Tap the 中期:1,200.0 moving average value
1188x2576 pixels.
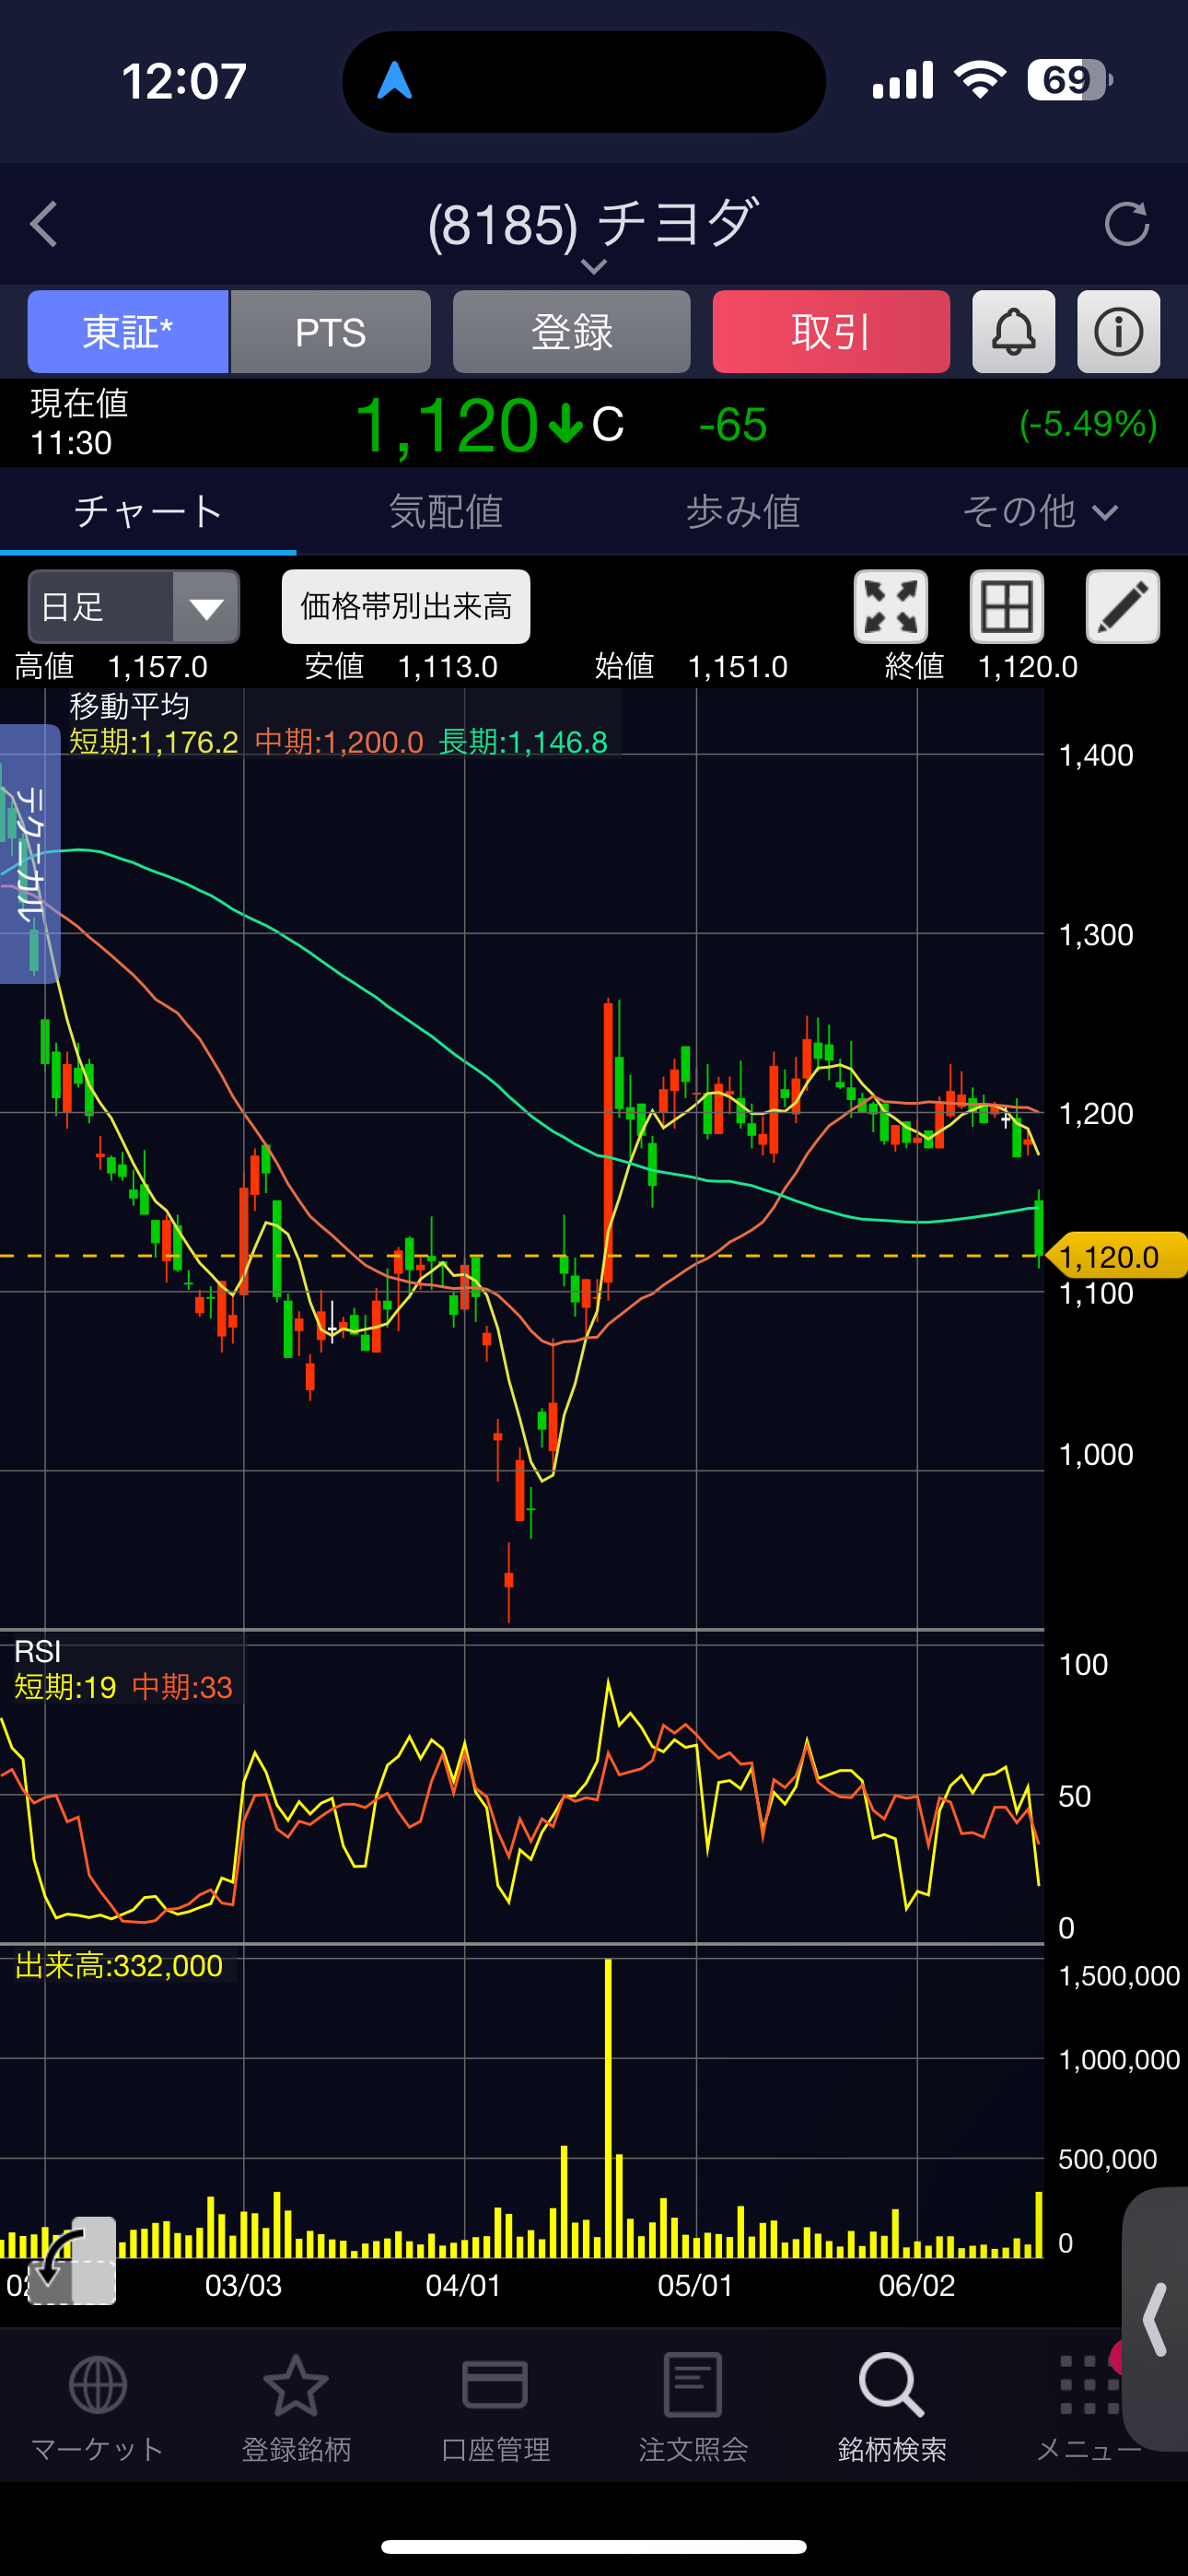[x=339, y=743]
